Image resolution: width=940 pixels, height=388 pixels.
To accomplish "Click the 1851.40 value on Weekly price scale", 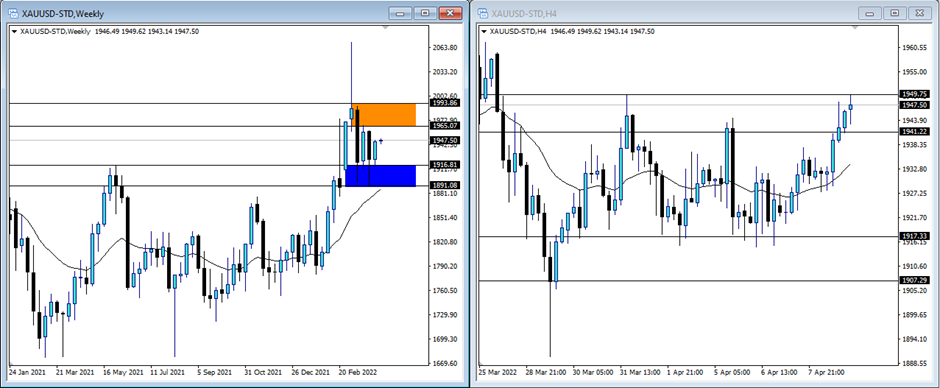I will 445,218.
